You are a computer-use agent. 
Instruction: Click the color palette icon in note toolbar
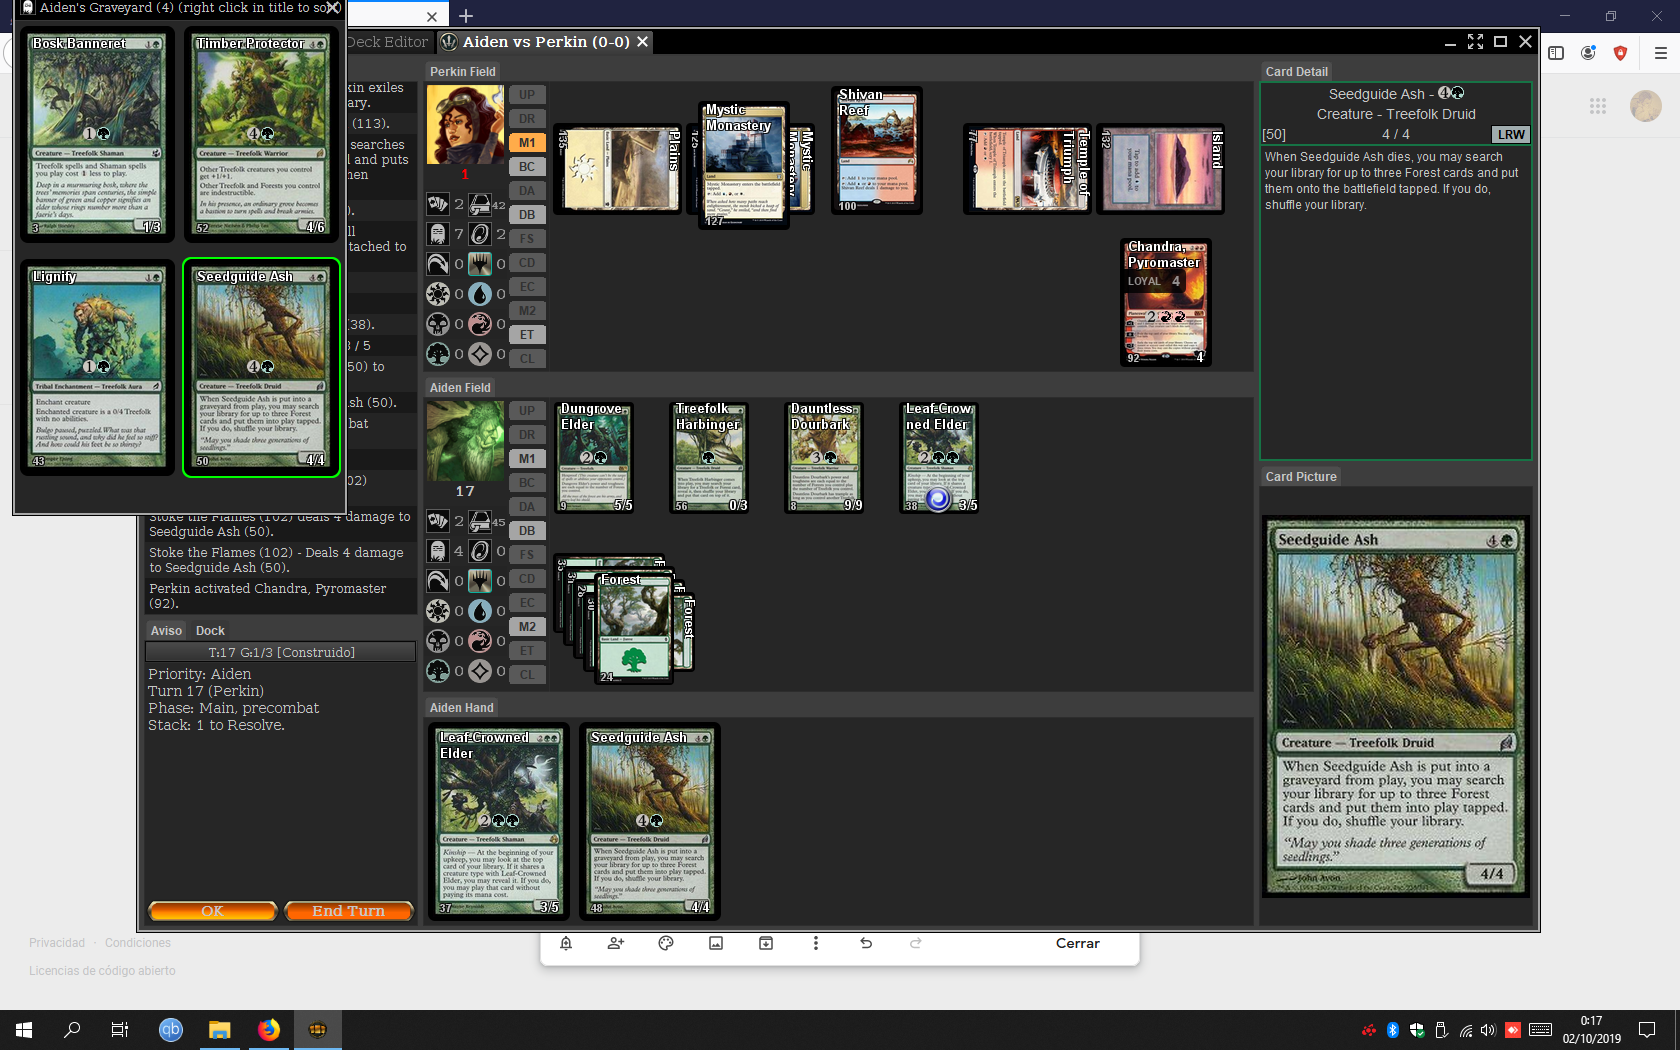coord(666,943)
